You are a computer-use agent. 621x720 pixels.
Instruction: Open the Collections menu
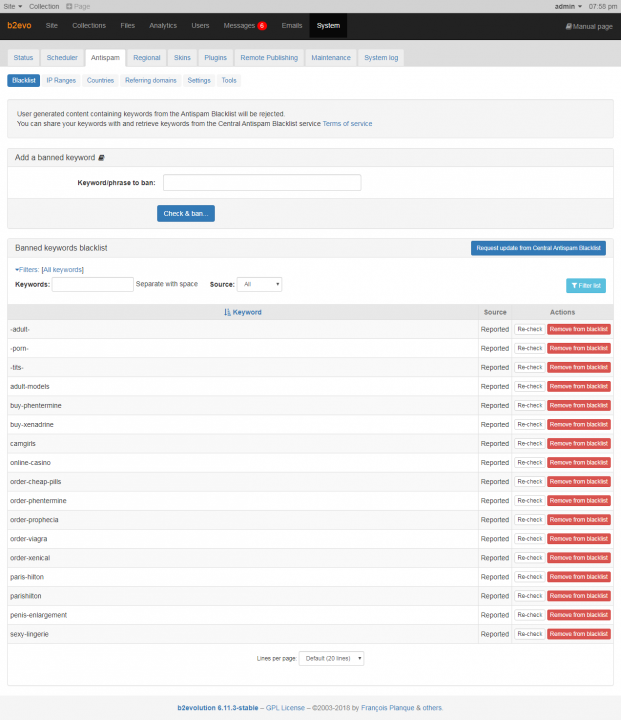pos(89,26)
